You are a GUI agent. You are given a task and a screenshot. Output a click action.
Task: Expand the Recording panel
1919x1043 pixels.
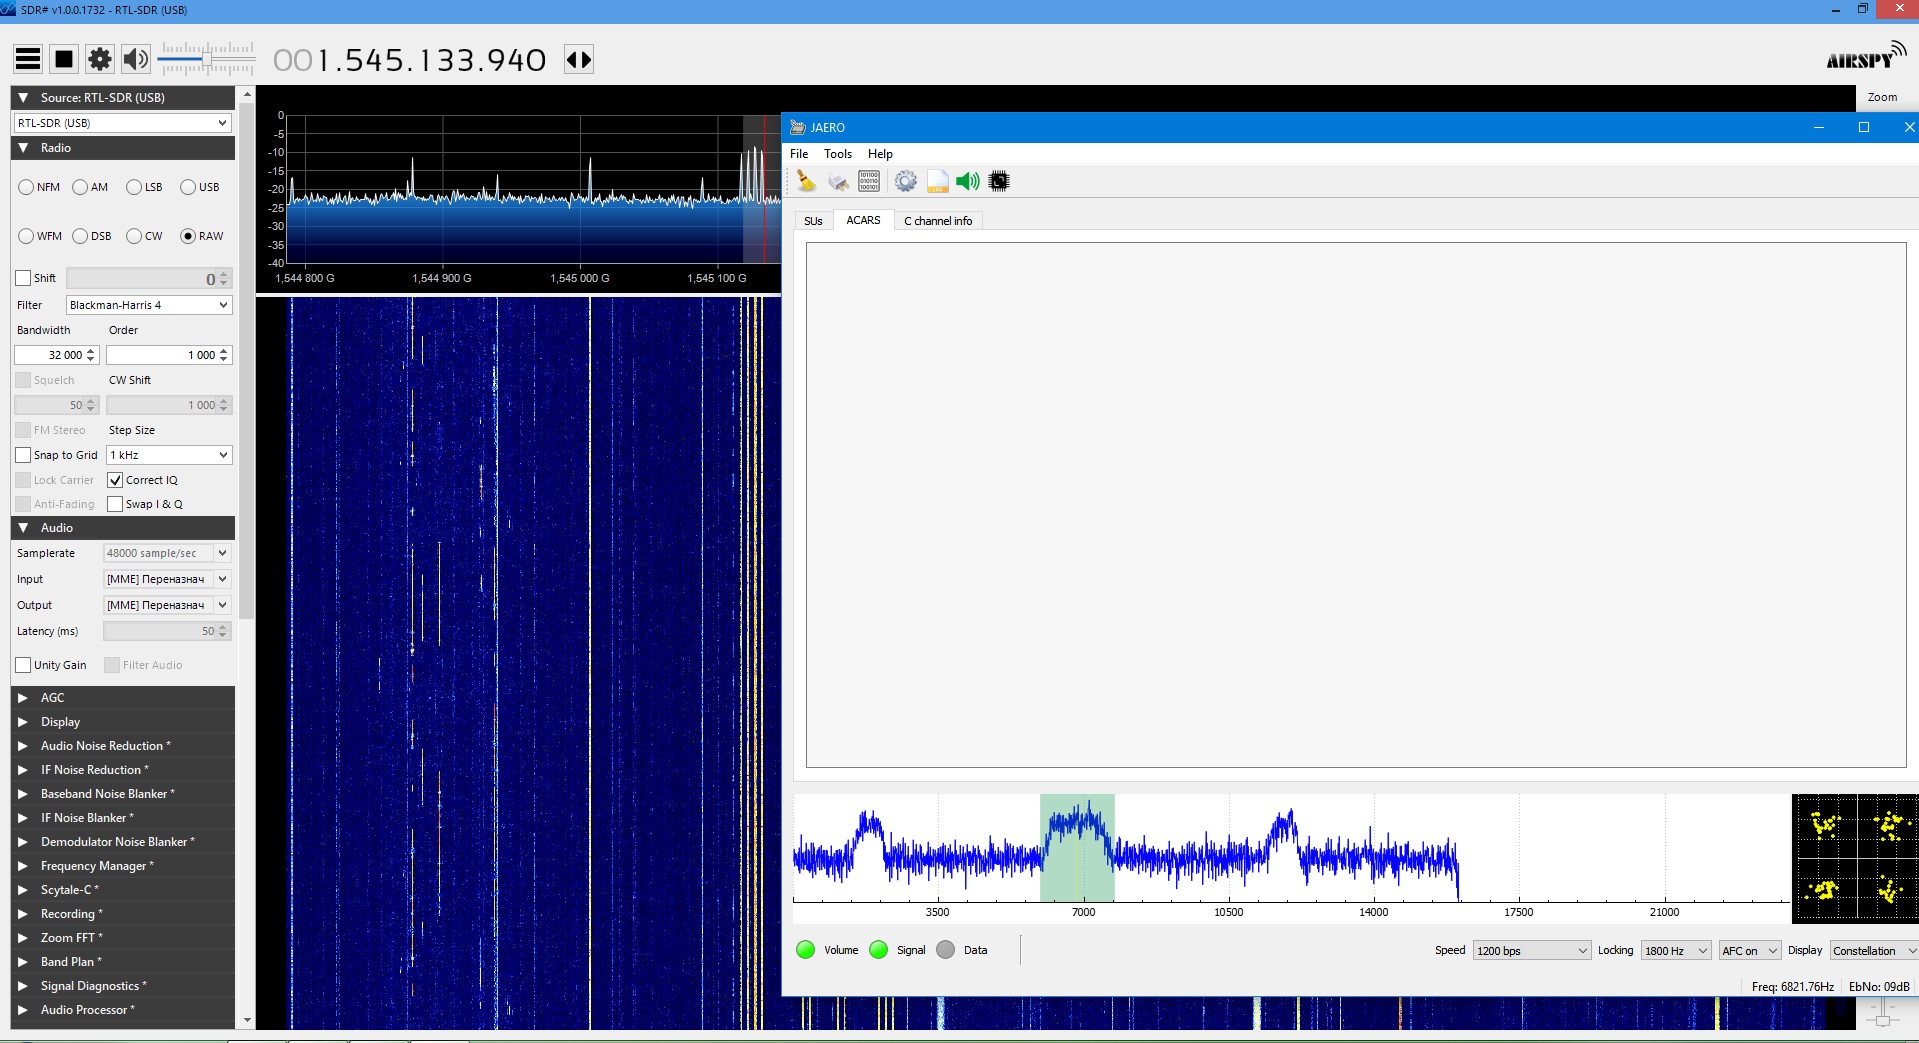pyautogui.click(x=123, y=914)
